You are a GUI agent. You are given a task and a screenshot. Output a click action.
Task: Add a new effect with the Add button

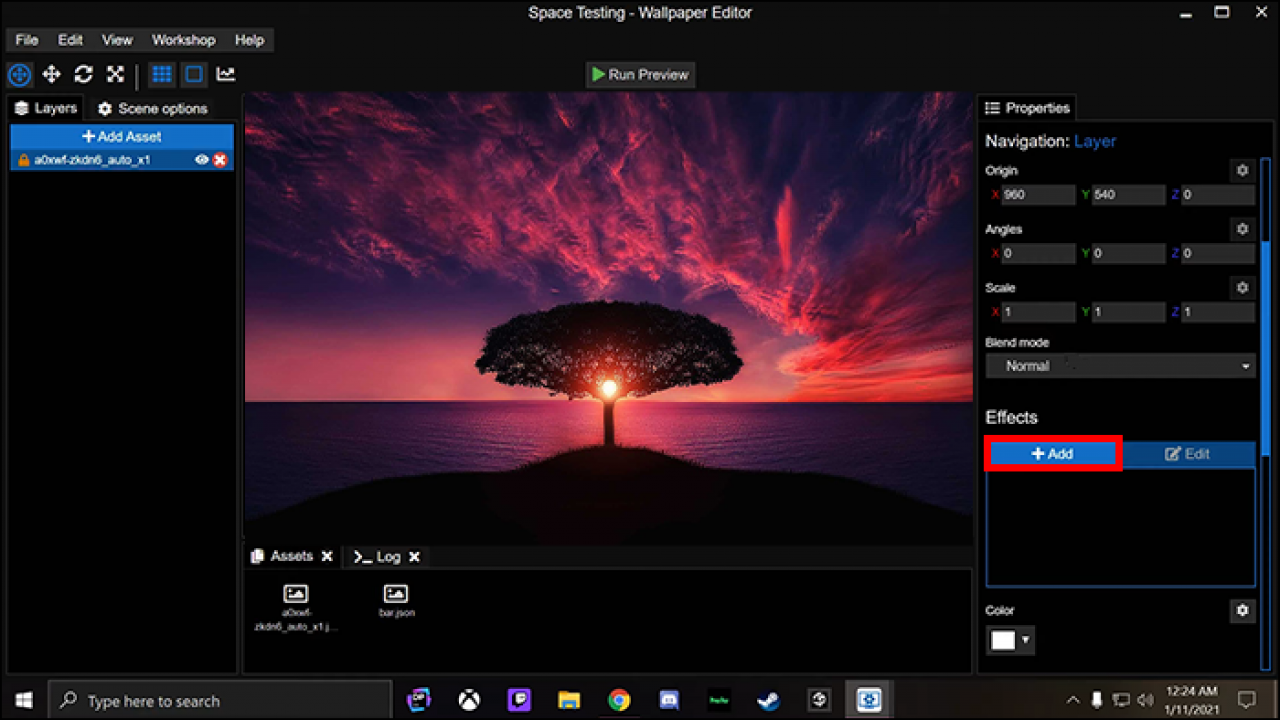pyautogui.click(x=1052, y=453)
